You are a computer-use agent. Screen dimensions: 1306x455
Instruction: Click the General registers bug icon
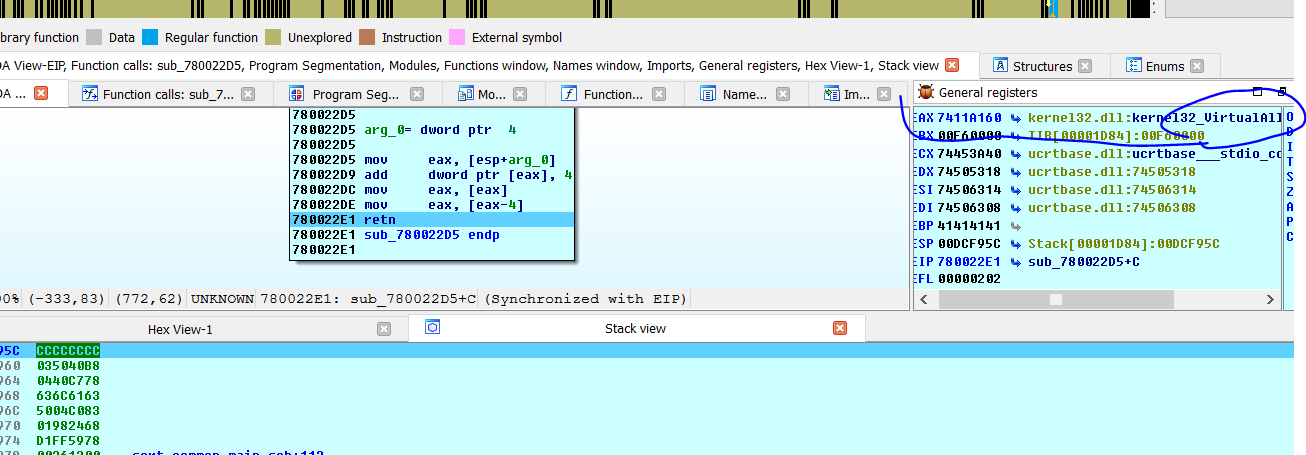click(x=925, y=92)
